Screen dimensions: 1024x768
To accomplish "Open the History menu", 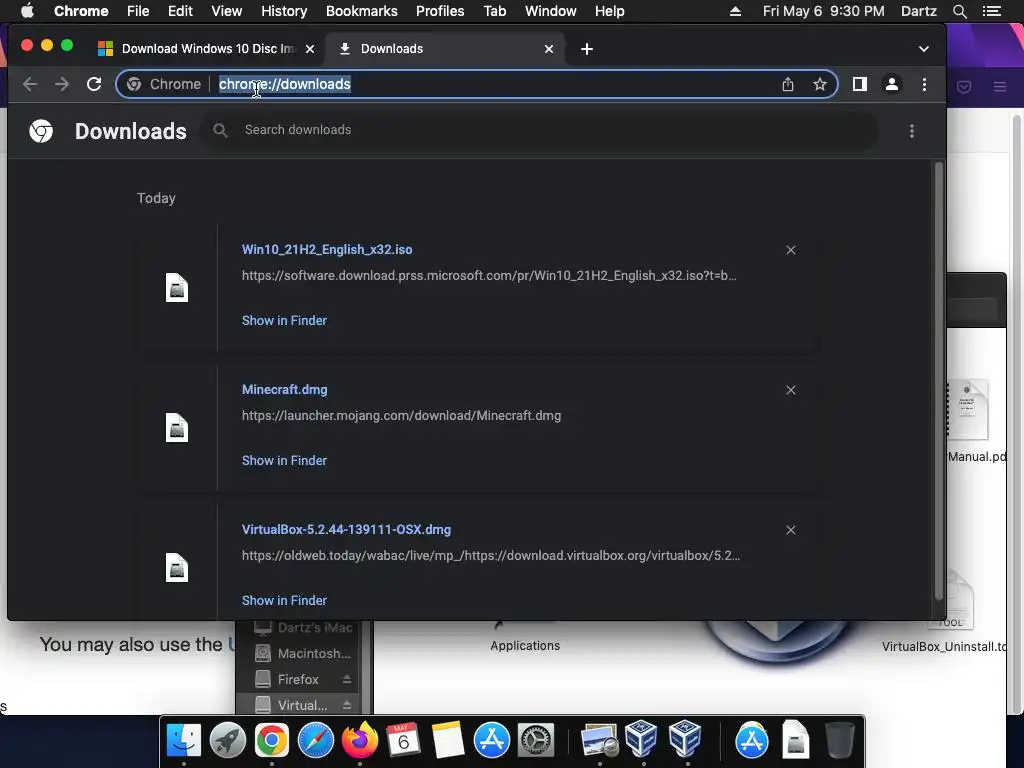I will pos(284,11).
